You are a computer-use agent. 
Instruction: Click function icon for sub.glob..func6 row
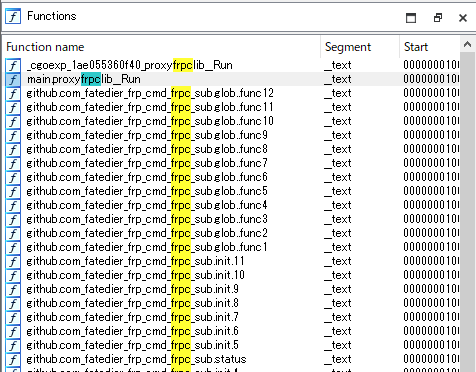(x=13, y=177)
